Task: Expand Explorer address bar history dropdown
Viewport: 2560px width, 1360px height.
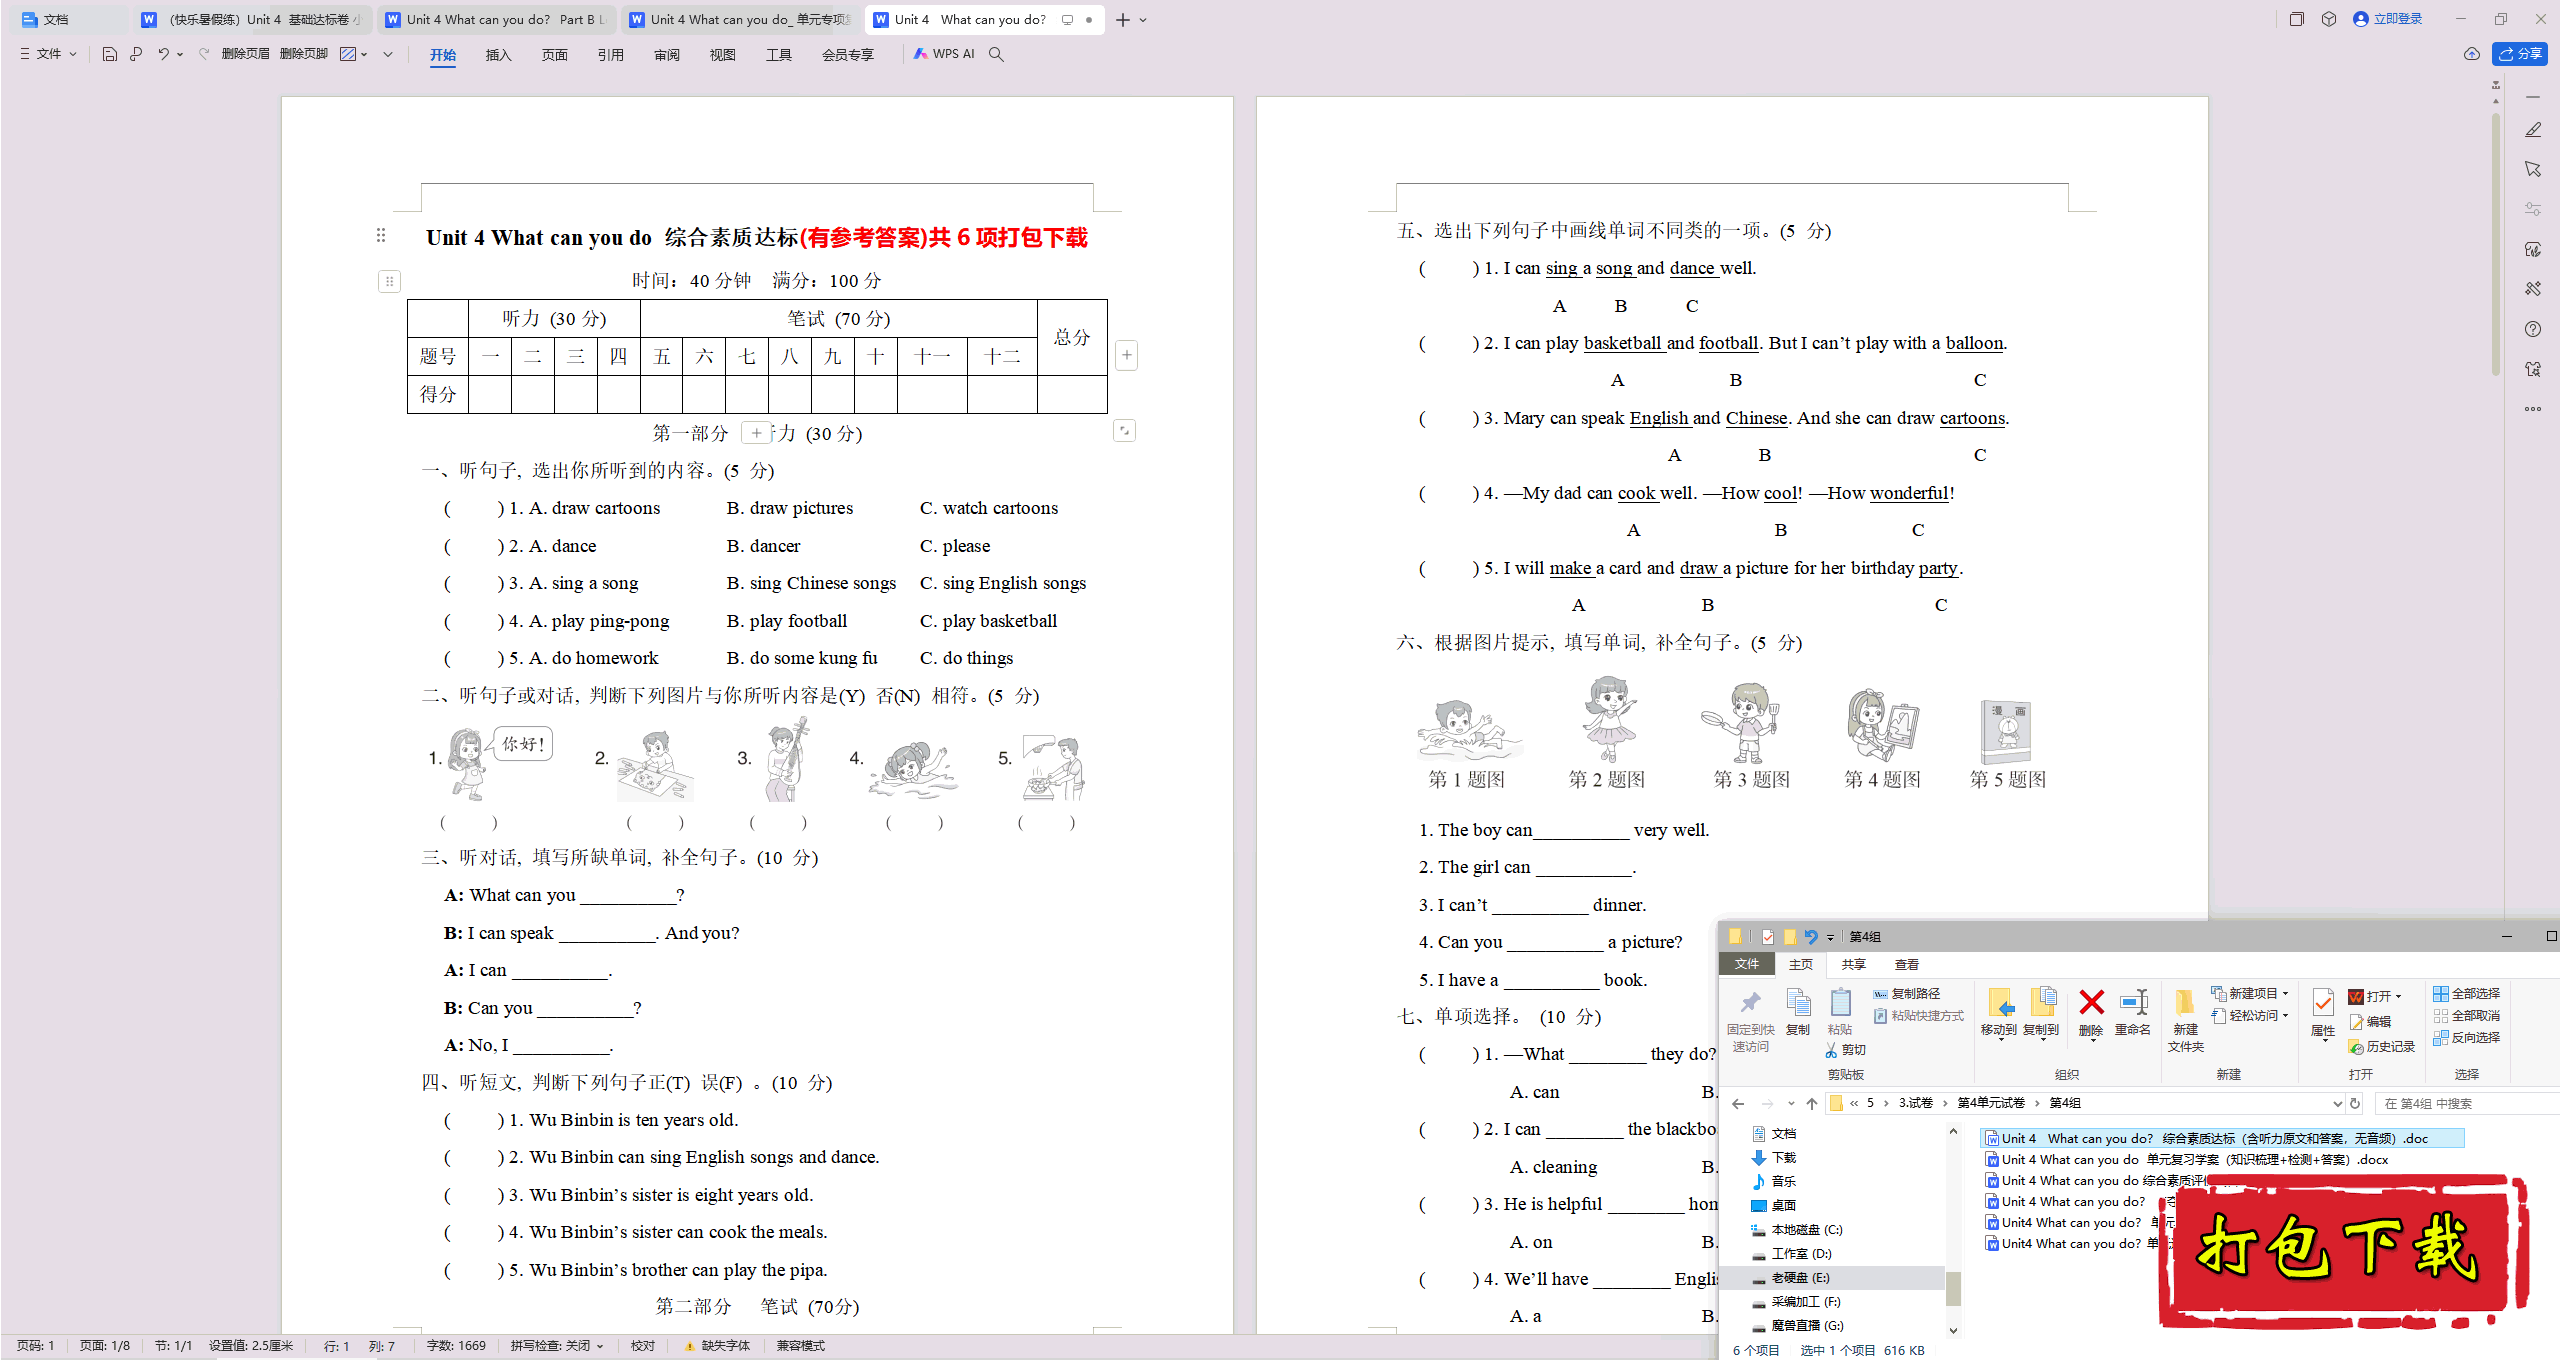Action: point(2337,1103)
